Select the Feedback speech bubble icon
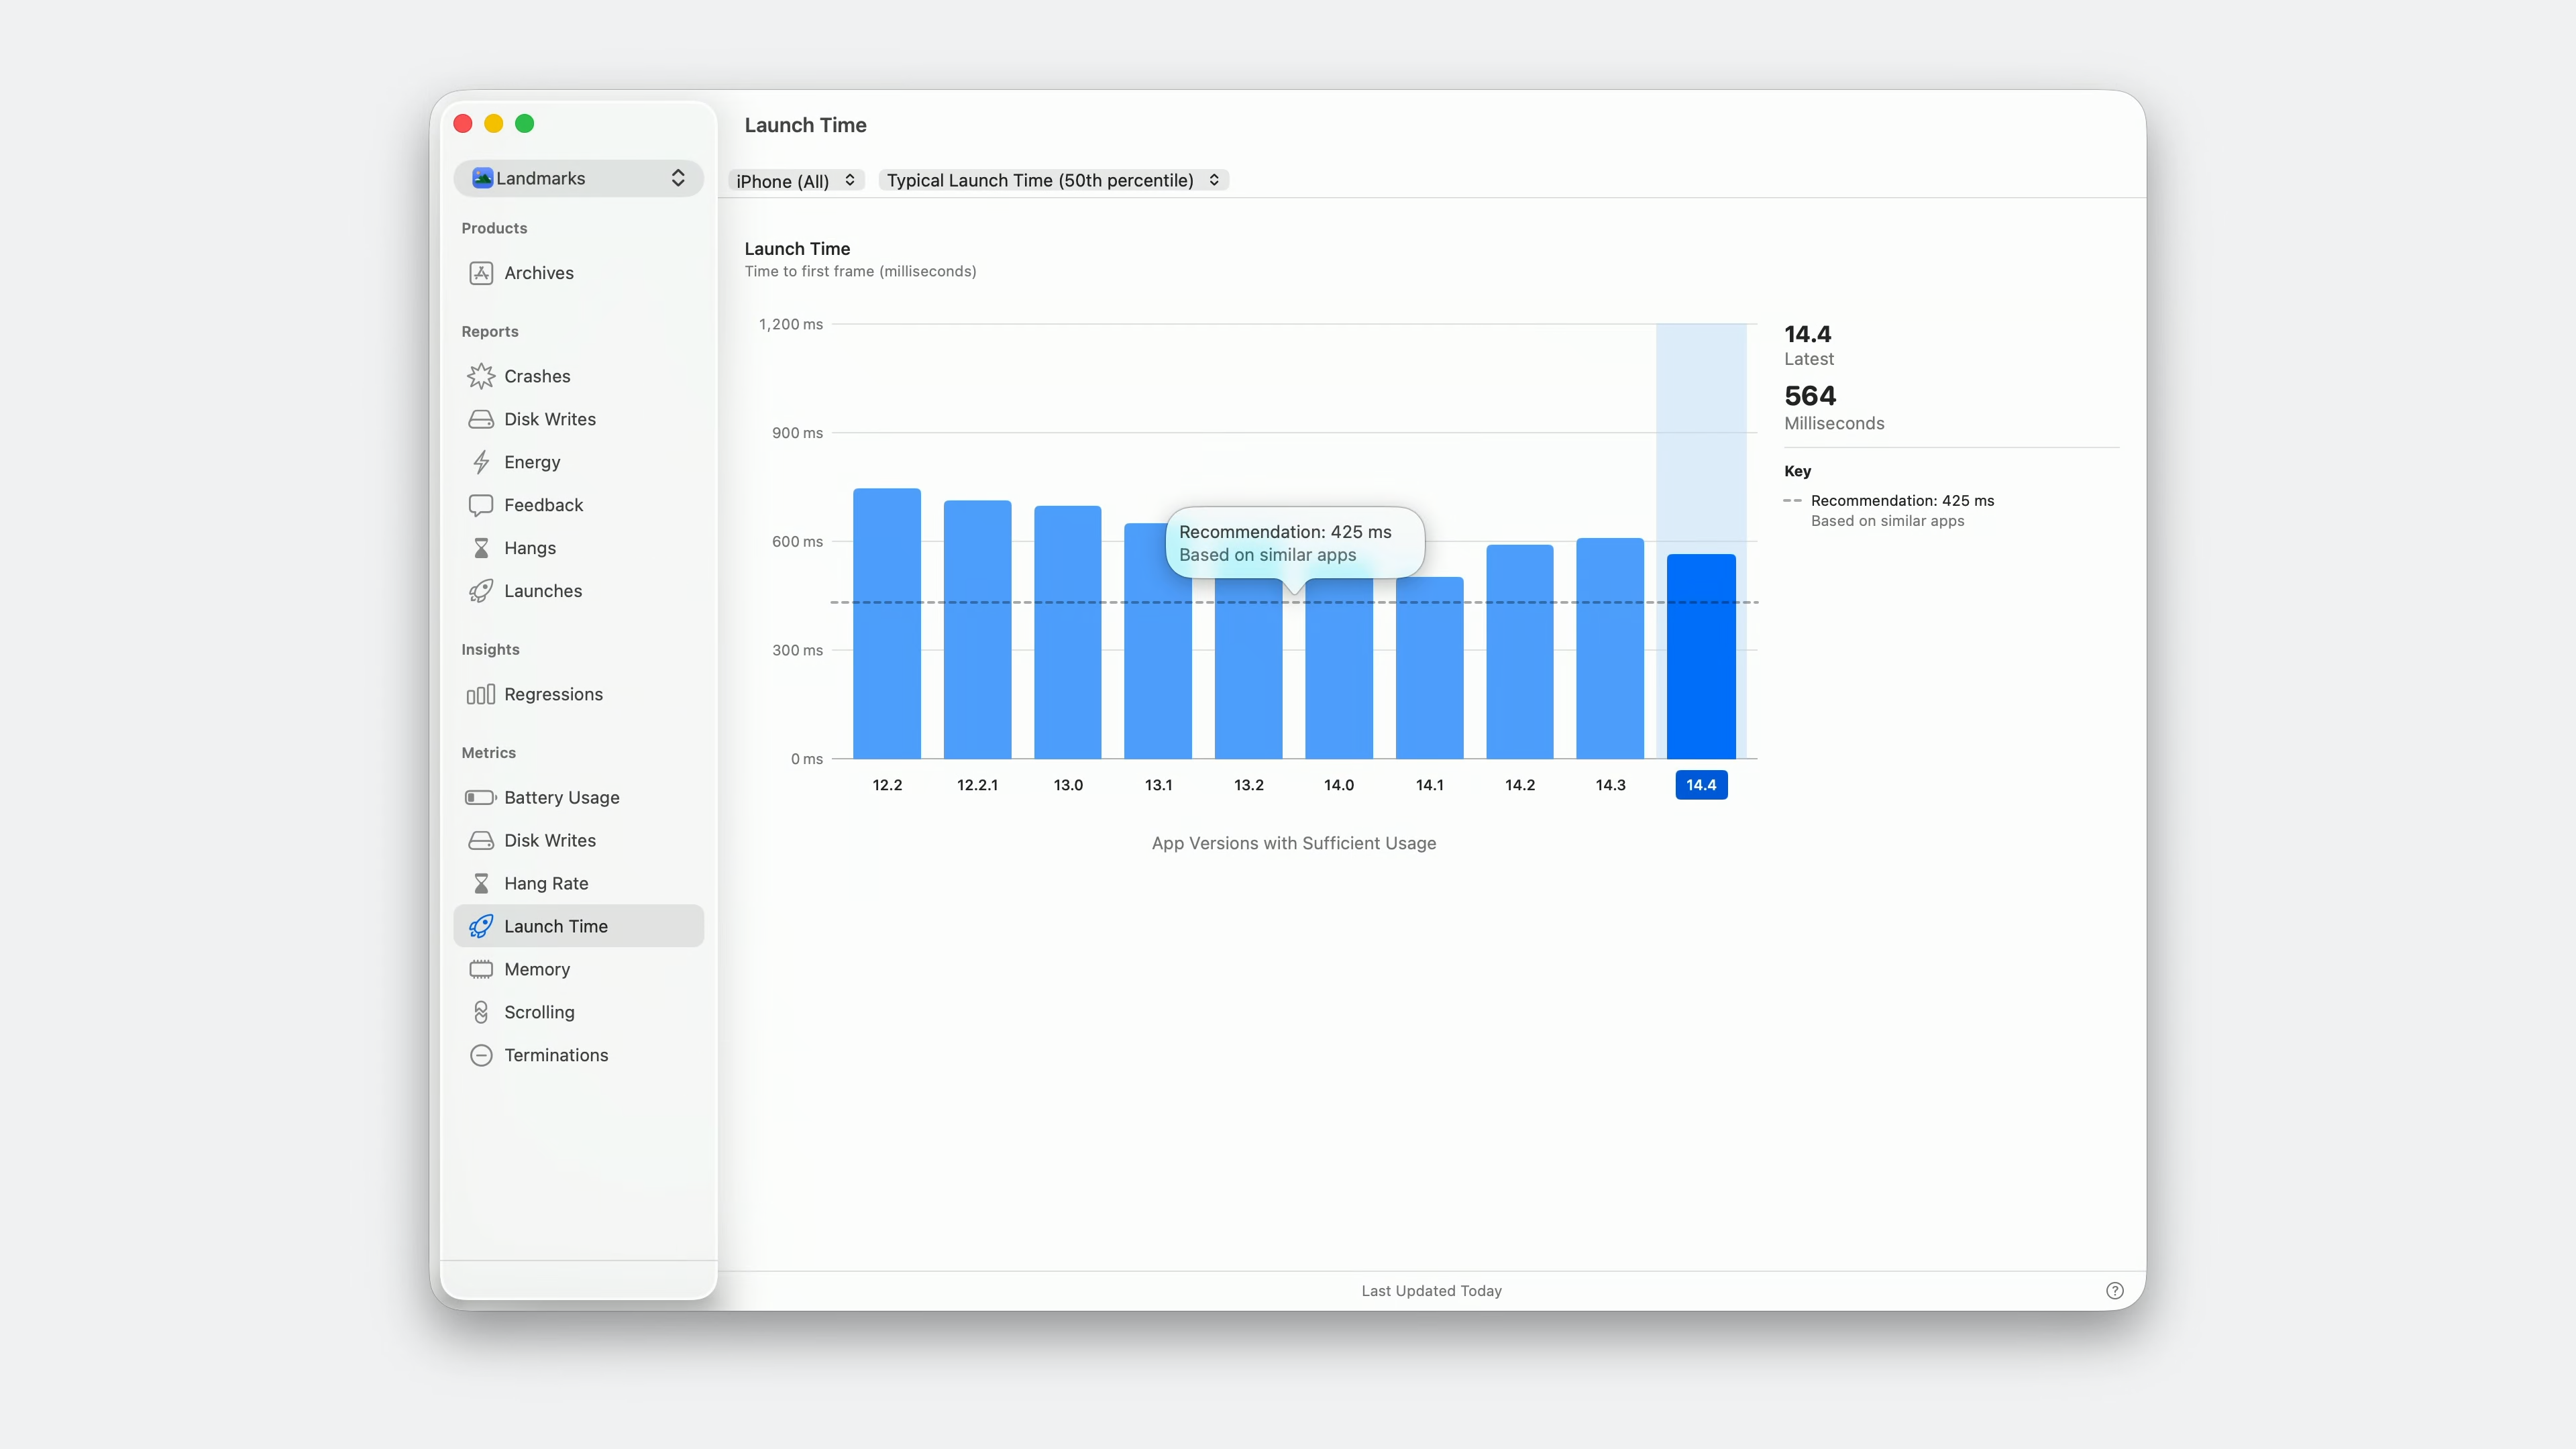 [x=481, y=505]
